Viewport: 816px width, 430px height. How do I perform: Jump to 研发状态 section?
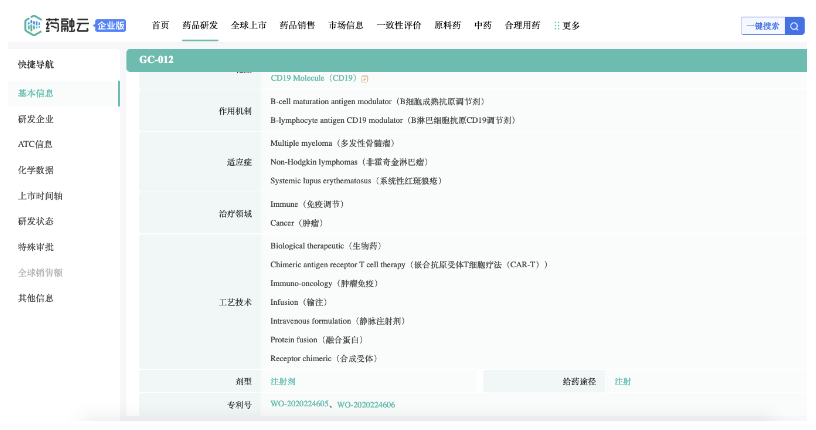tap(35, 221)
